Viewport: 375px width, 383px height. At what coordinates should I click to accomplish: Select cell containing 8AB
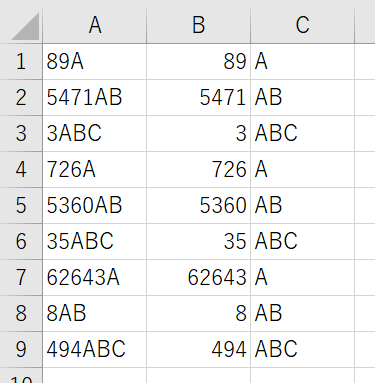point(95,313)
